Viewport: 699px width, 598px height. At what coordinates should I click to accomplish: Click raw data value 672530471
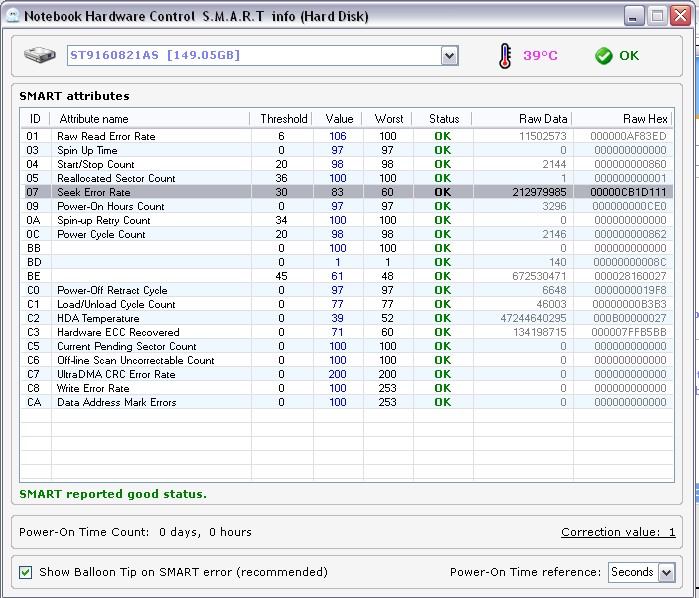[x=539, y=276]
